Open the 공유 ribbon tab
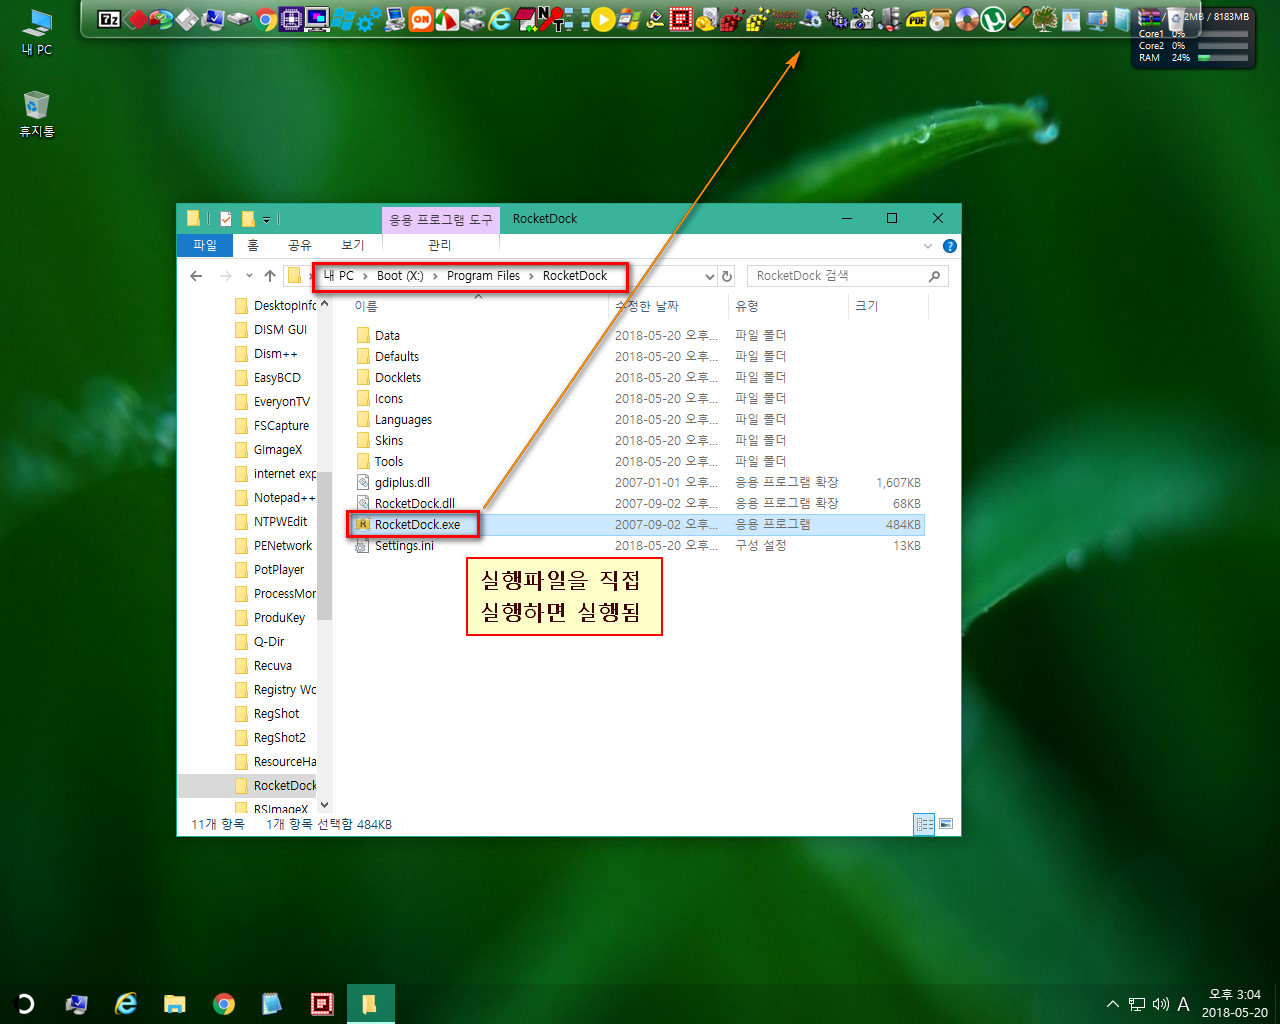Viewport: 1280px width, 1024px height. (x=299, y=245)
